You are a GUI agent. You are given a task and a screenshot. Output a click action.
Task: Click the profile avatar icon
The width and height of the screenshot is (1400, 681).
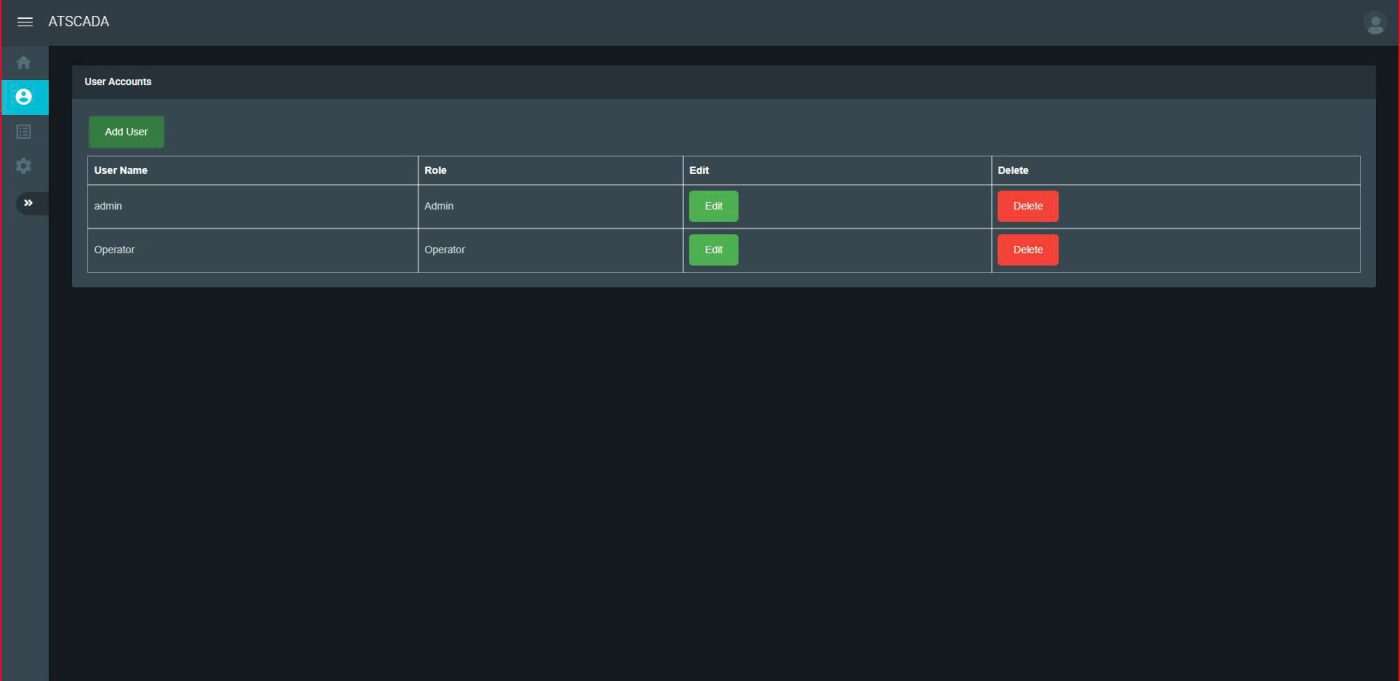coord(1375,23)
